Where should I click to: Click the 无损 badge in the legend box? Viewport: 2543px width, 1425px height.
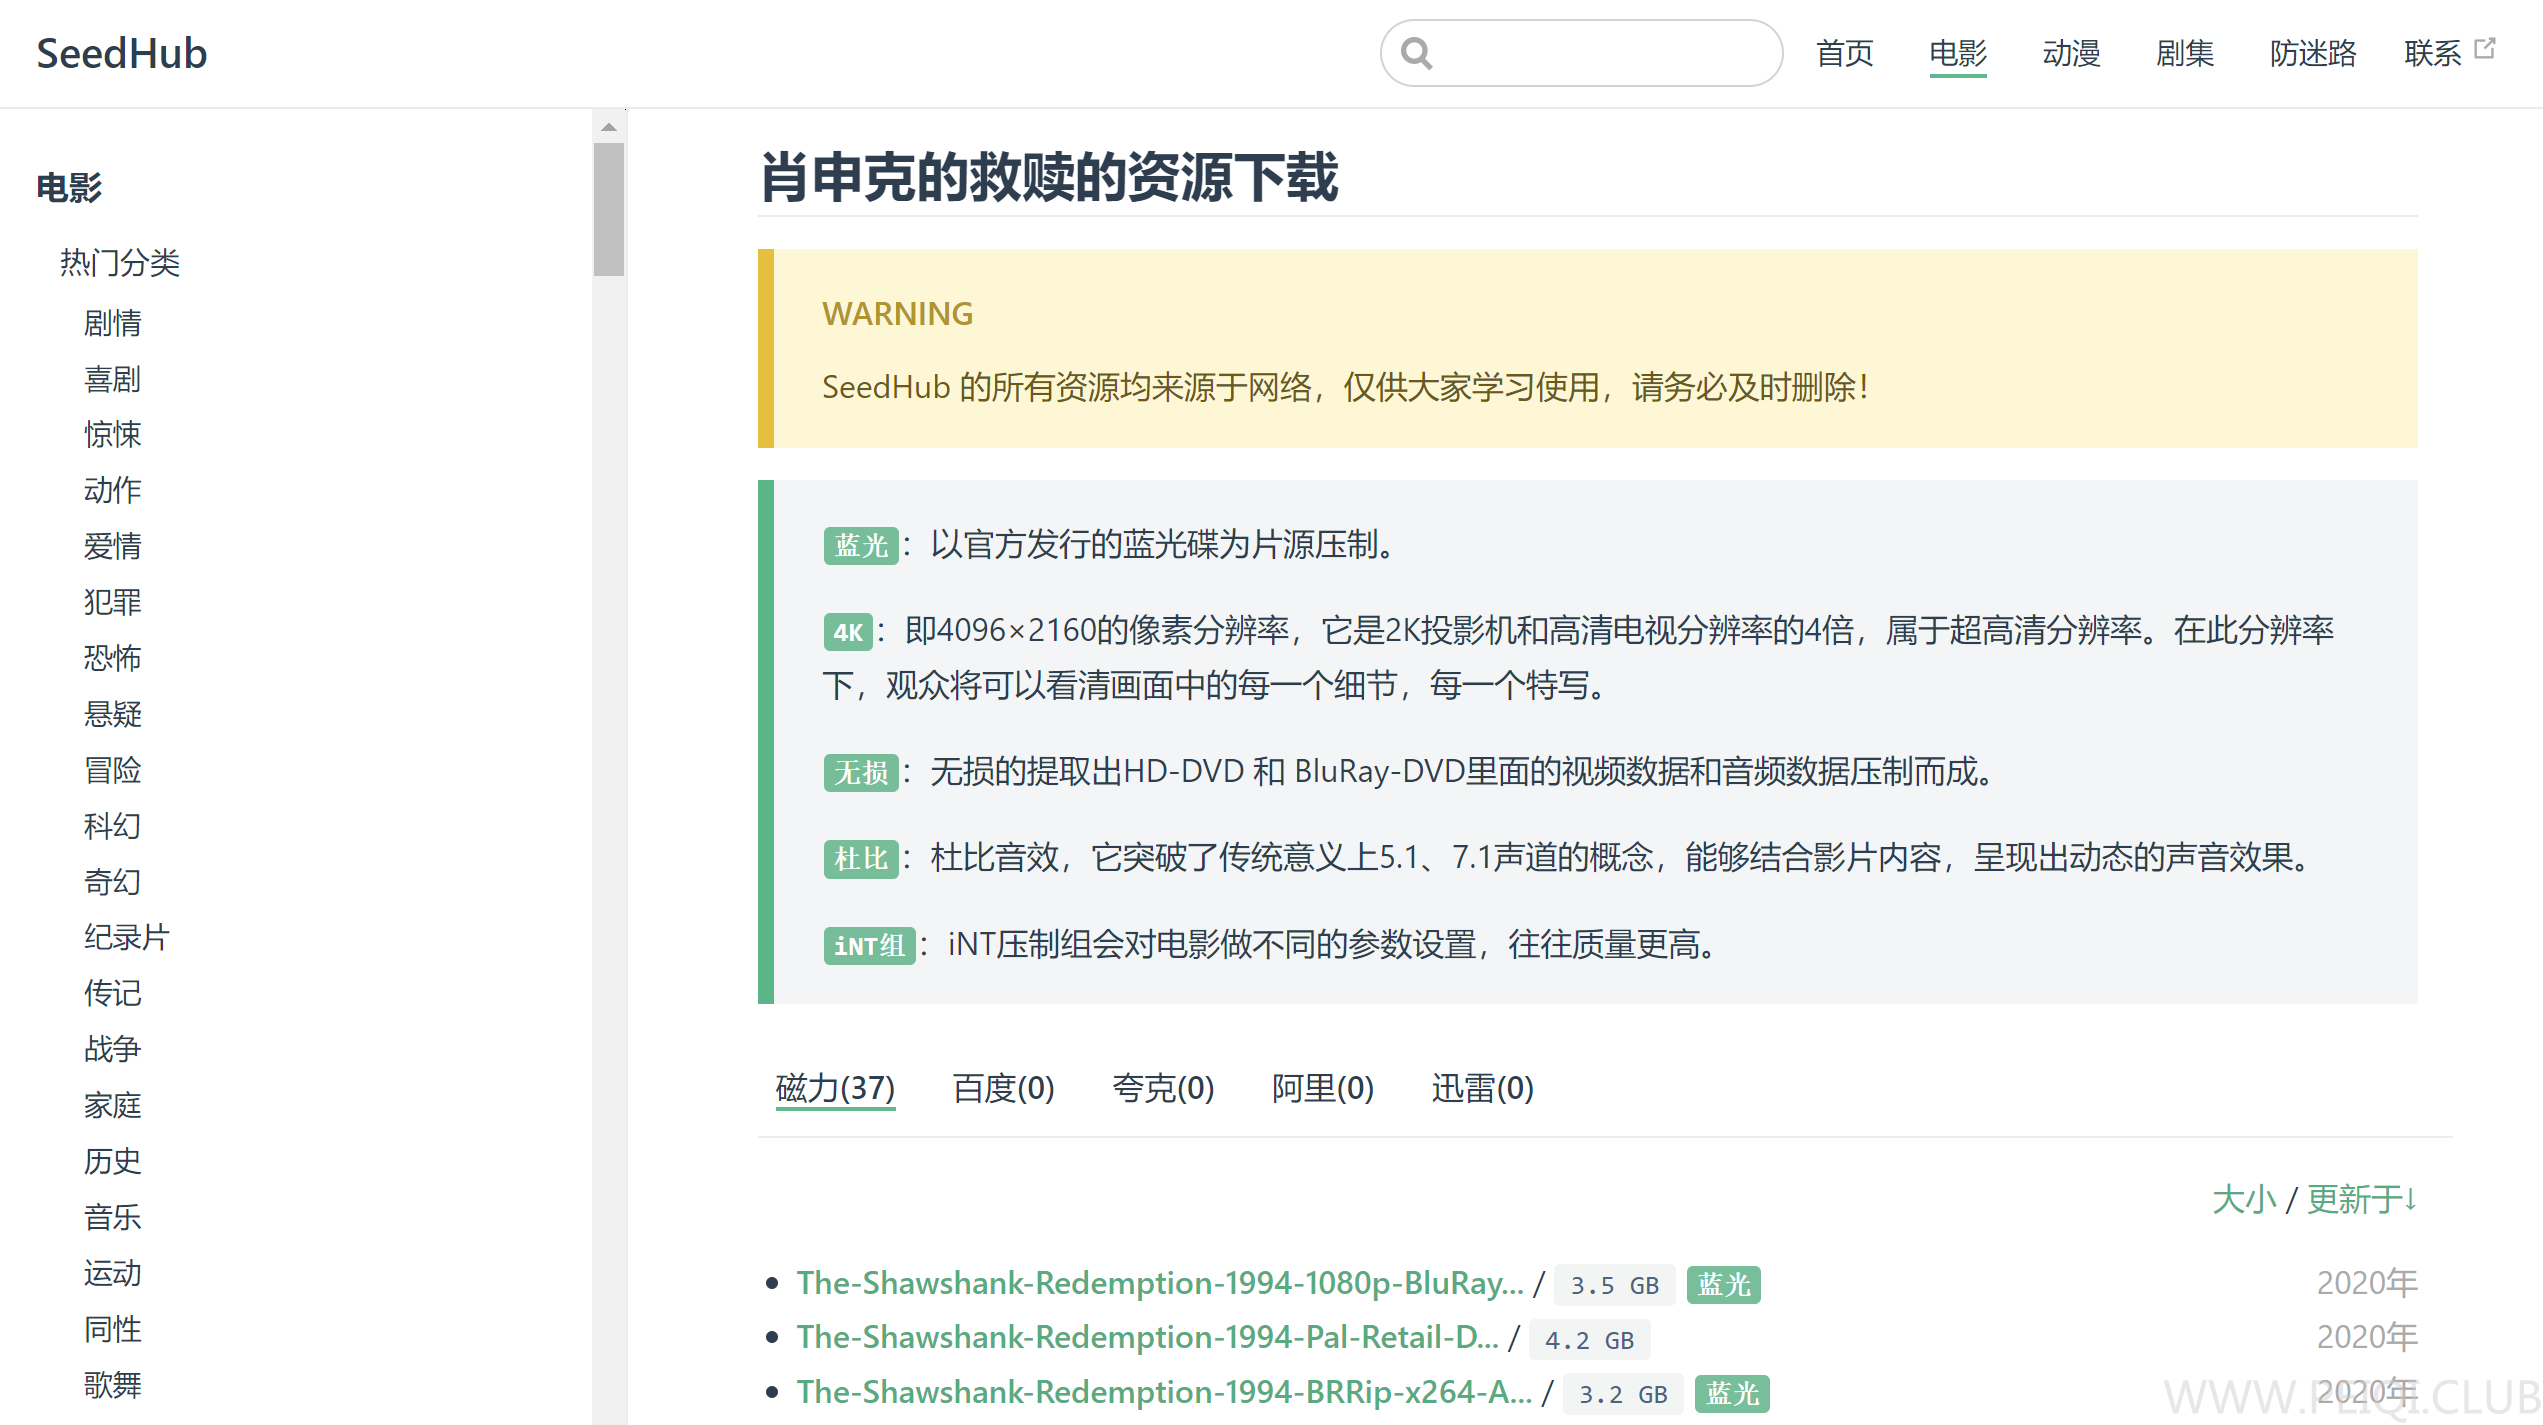tap(861, 773)
